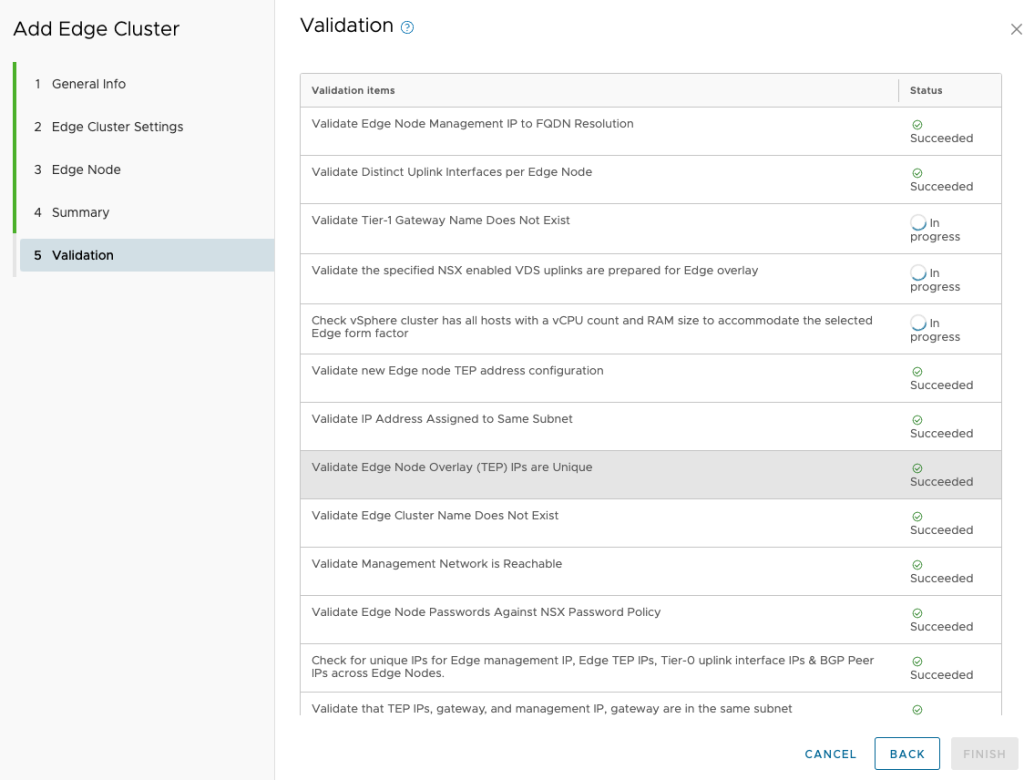The height and width of the screenshot is (780, 1024).
Task: Click success icon for Overlay (TEP) IPs Unique row
Action: [917, 468]
